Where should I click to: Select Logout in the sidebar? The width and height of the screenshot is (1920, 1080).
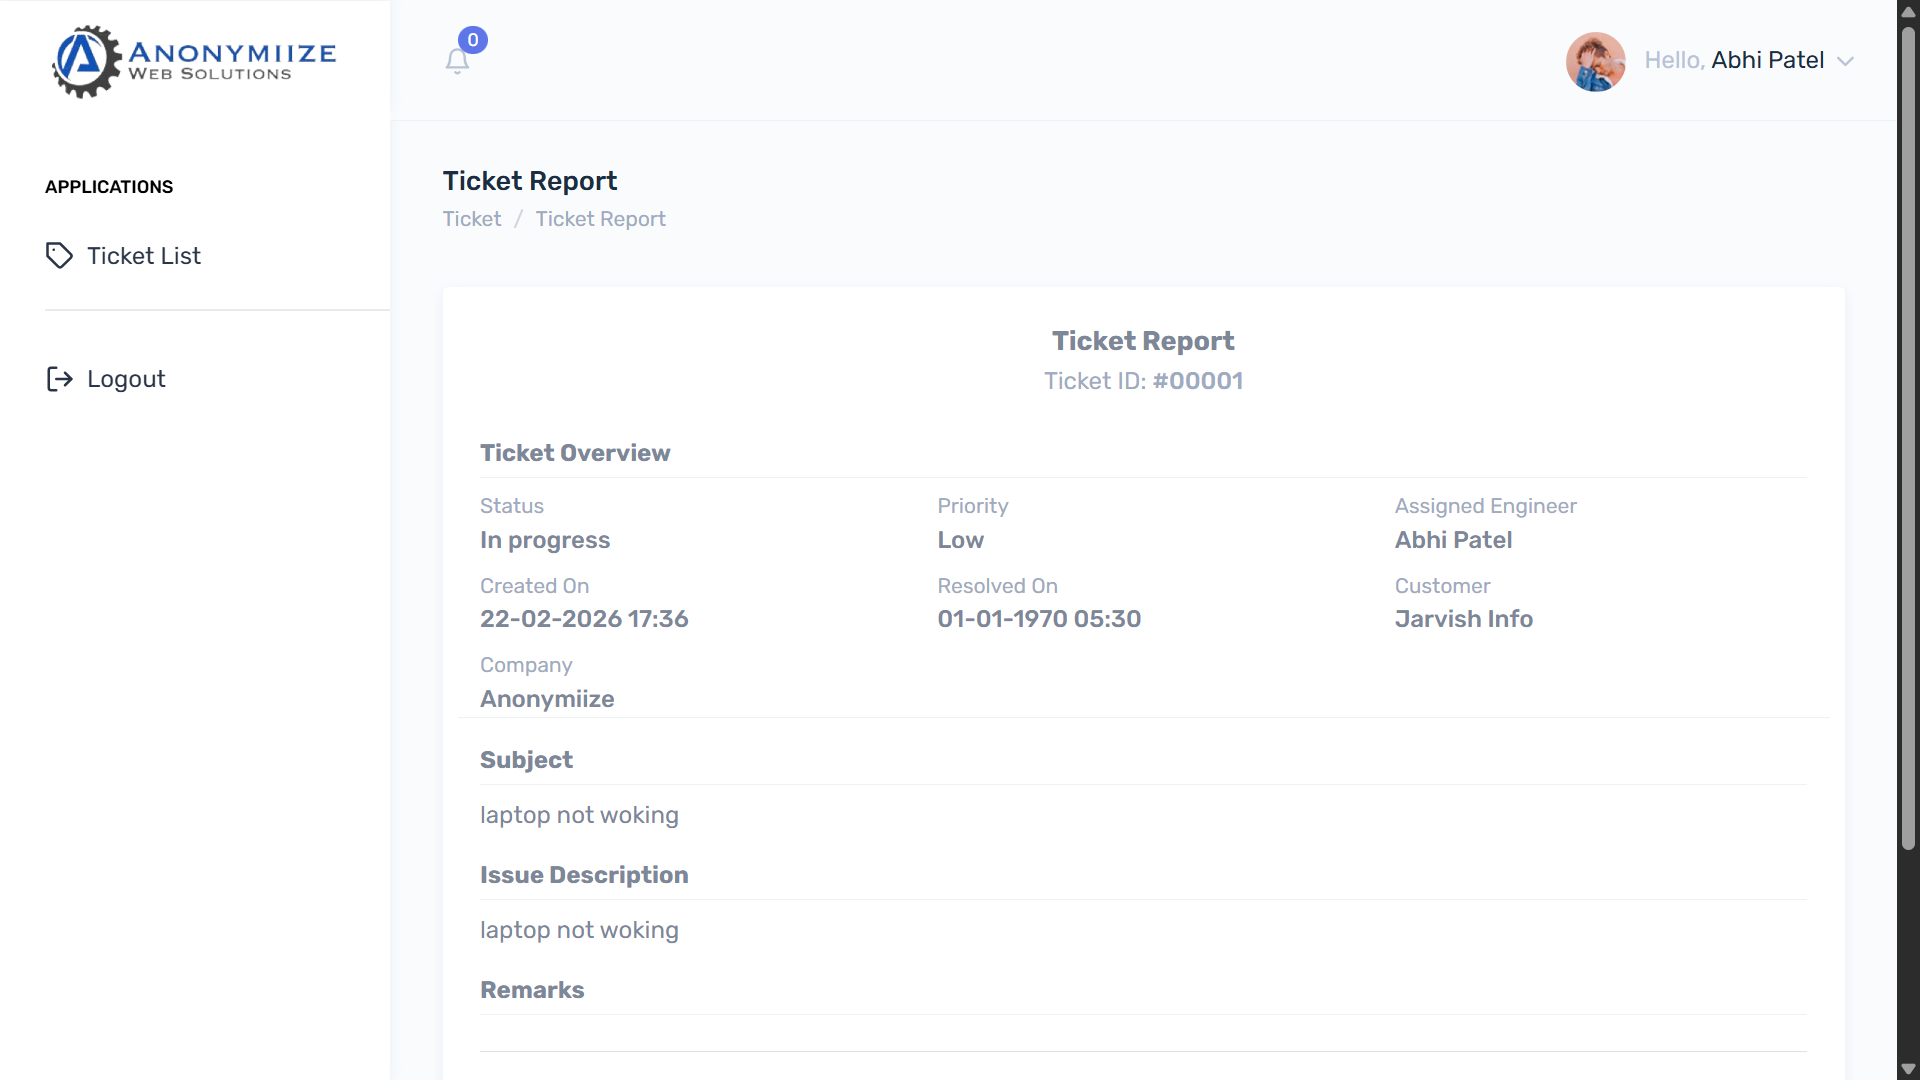(106, 379)
